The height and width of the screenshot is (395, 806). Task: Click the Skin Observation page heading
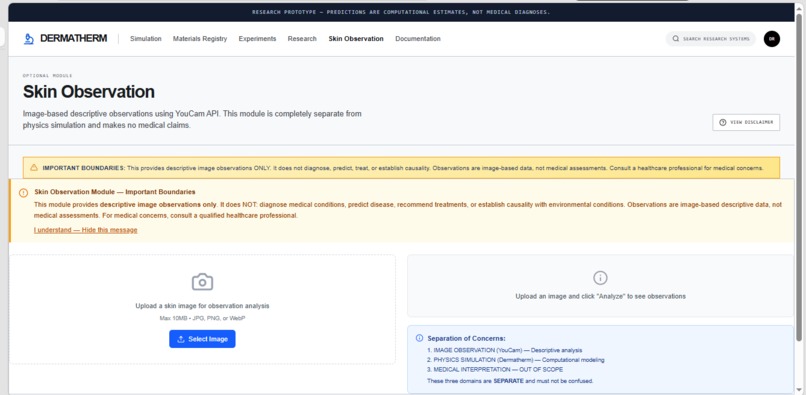88,92
